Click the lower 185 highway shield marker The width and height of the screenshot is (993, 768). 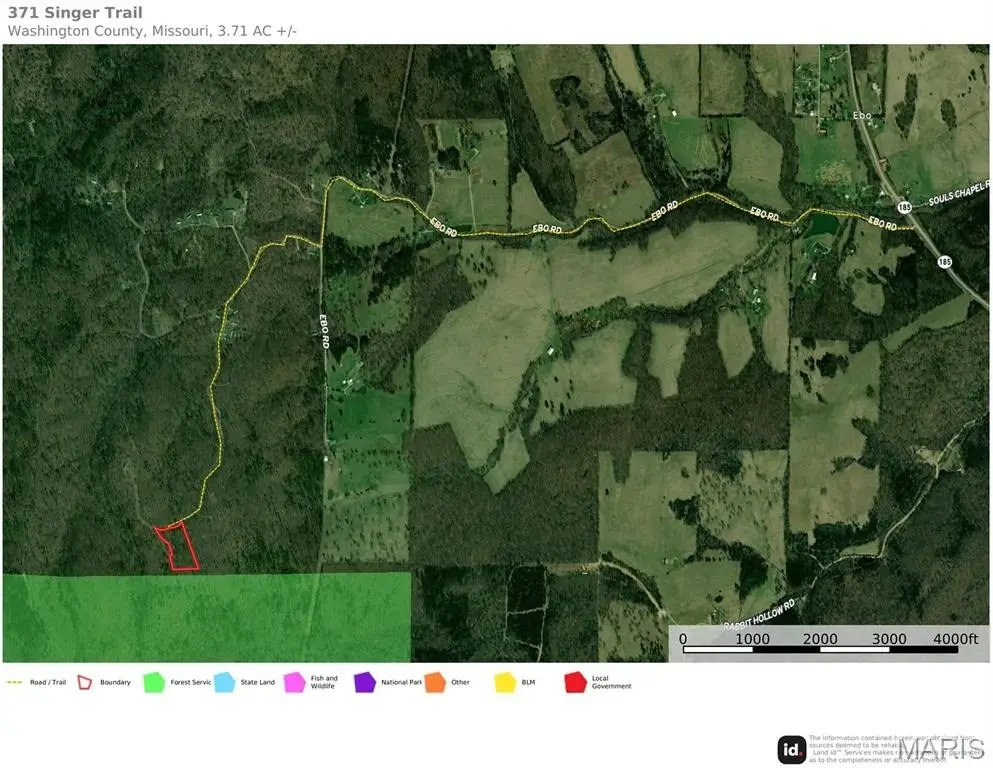(x=944, y=261)
